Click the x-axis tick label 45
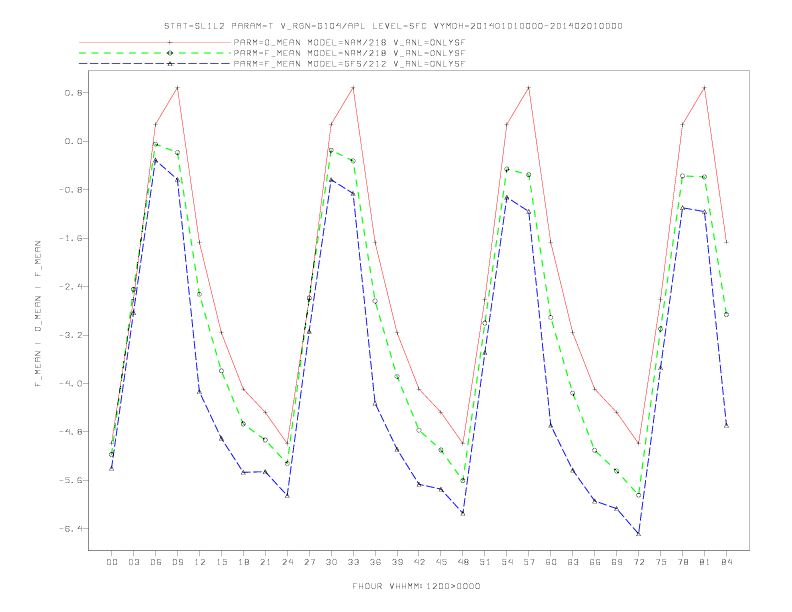Screen dimensions: 792x612 click(x=441, y=562)
